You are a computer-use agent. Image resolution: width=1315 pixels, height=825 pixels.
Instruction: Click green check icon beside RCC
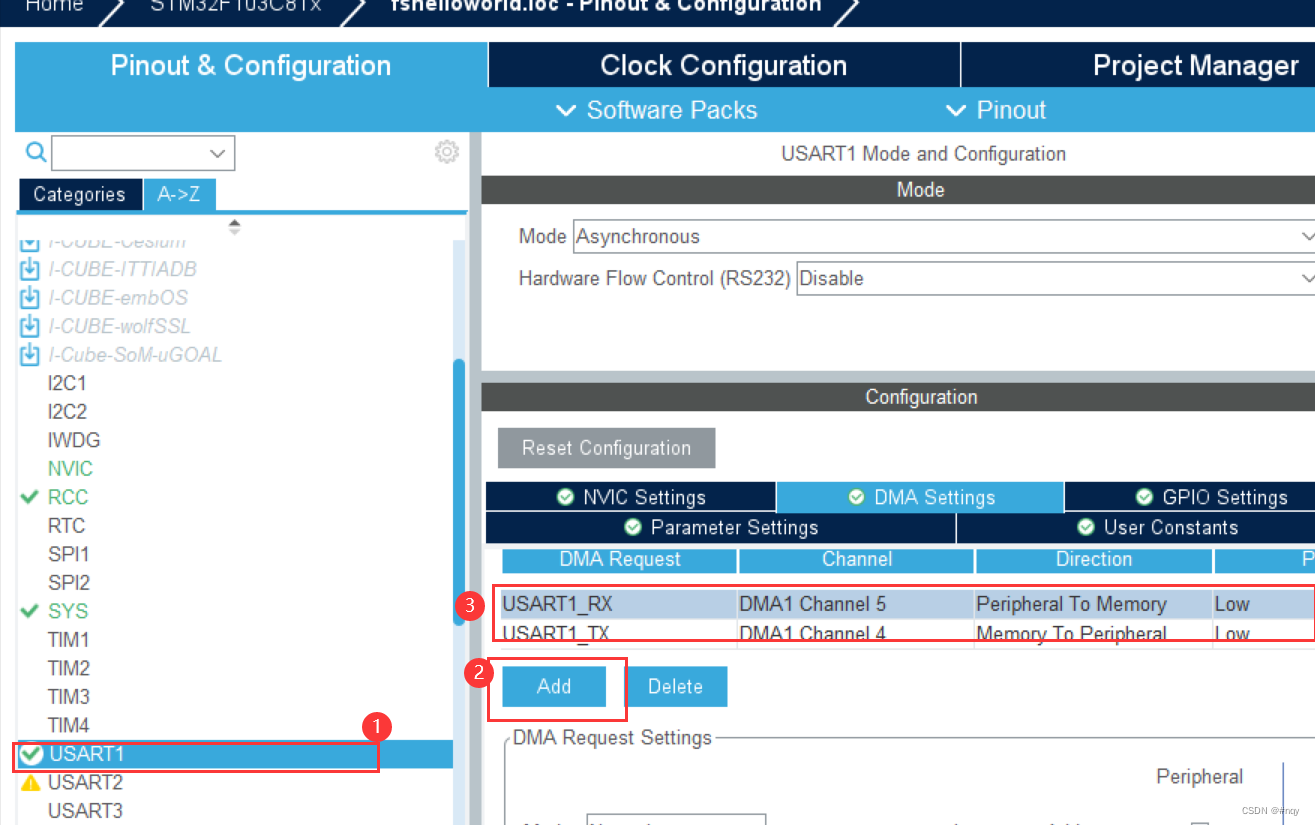30,497
